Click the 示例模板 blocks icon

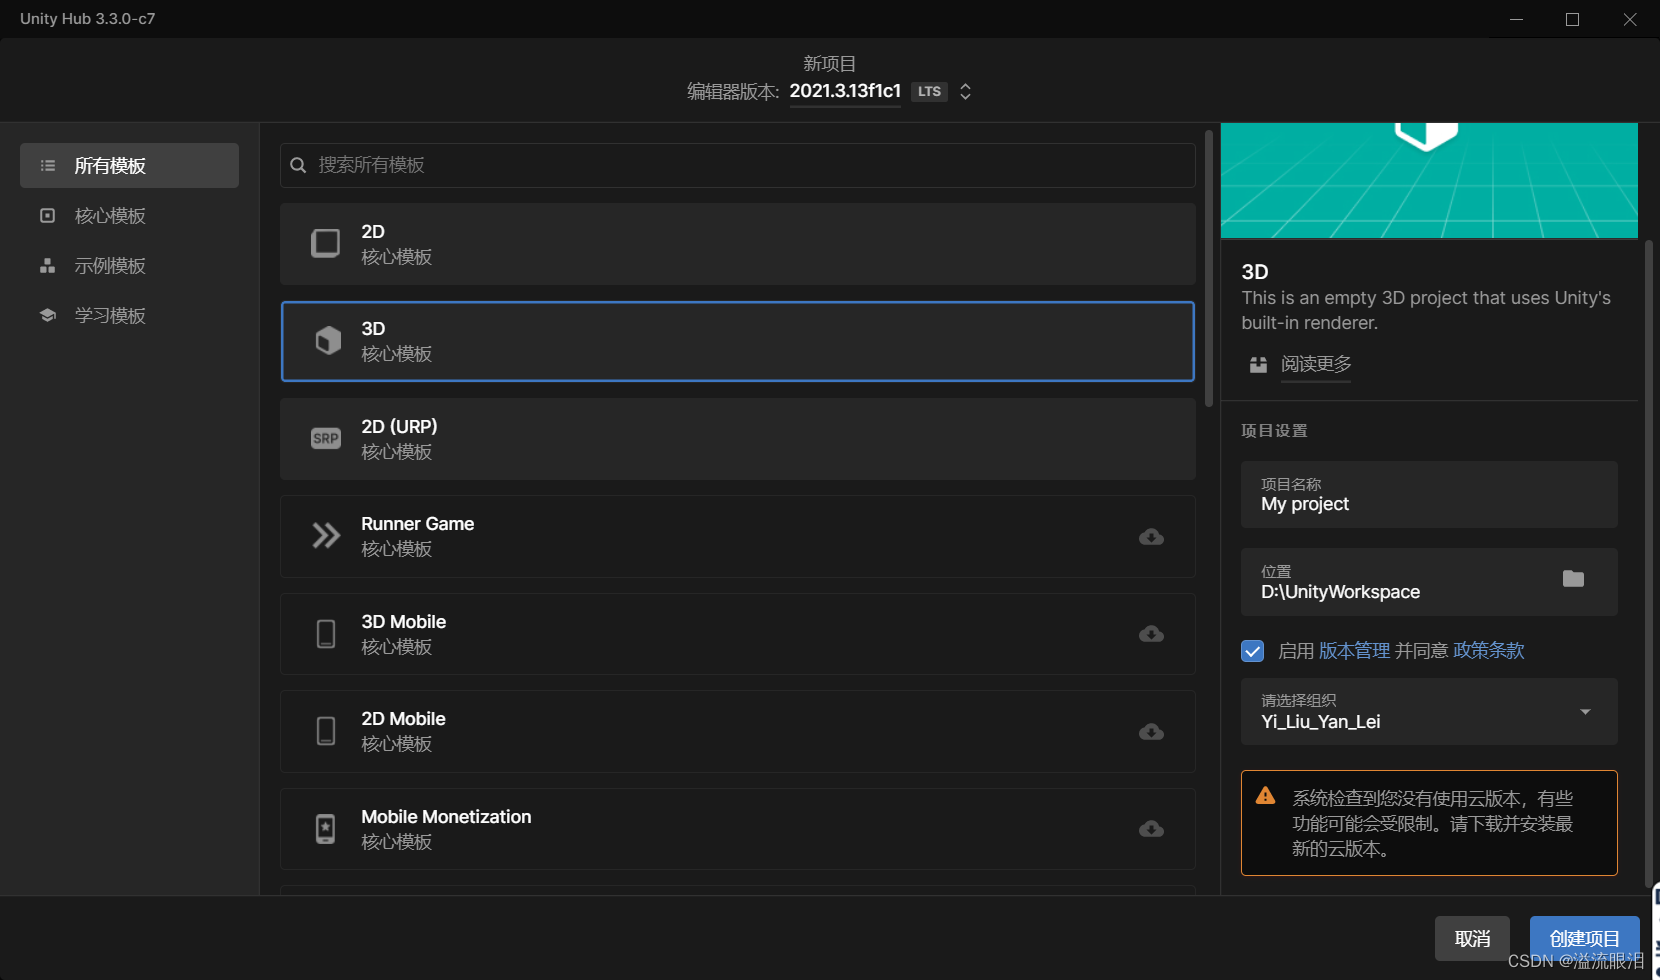point(47,265)
